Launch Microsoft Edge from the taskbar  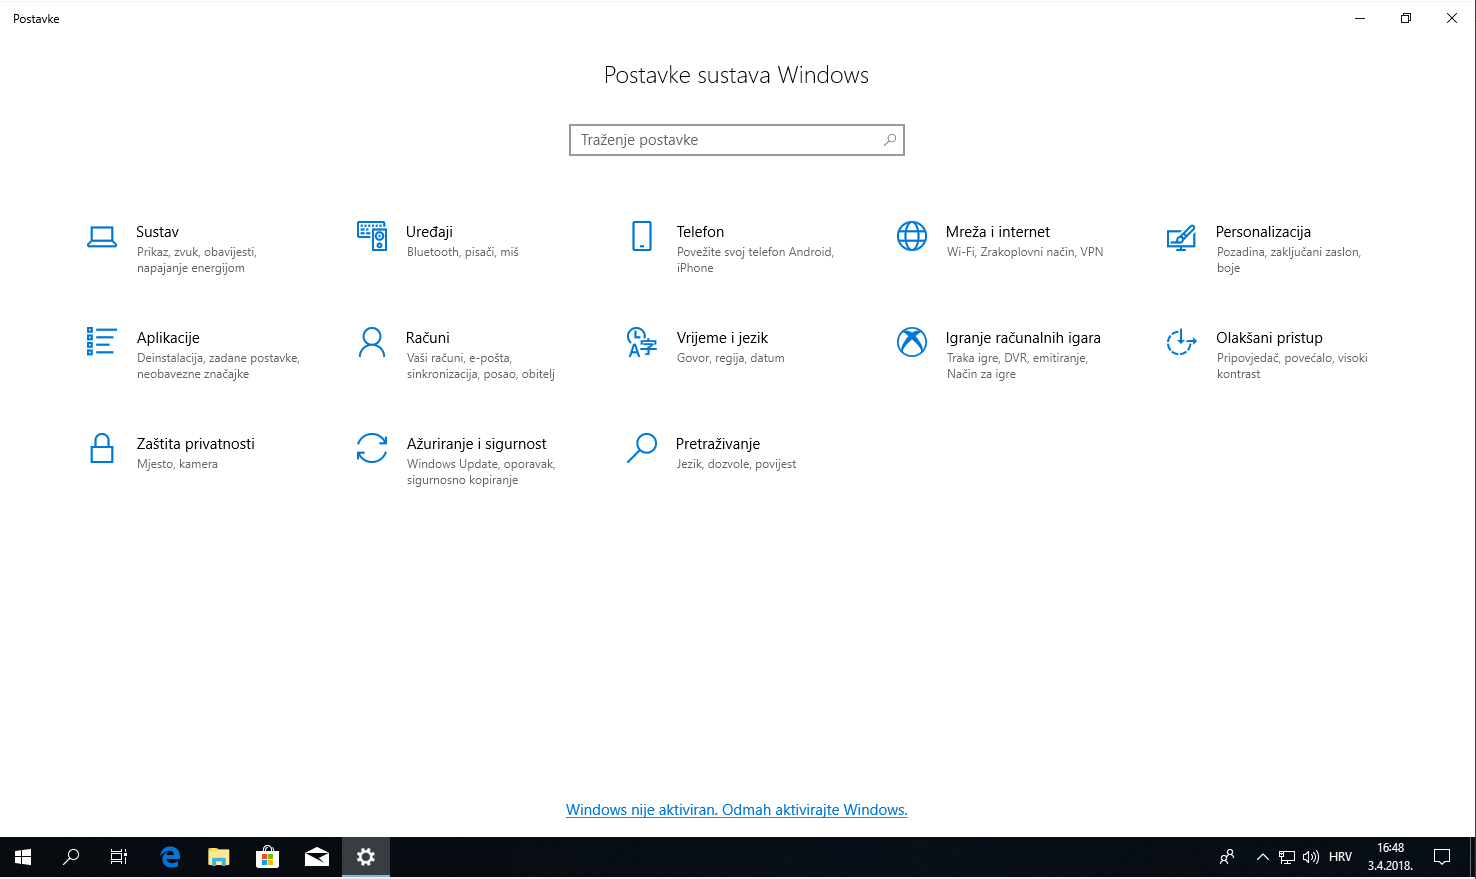tap(170, 857)
